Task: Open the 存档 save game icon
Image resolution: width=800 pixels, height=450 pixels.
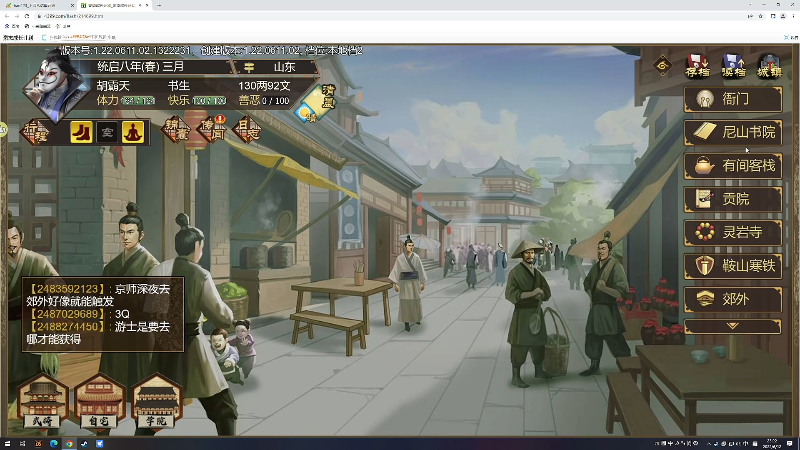Action: [x=697, y=66]
